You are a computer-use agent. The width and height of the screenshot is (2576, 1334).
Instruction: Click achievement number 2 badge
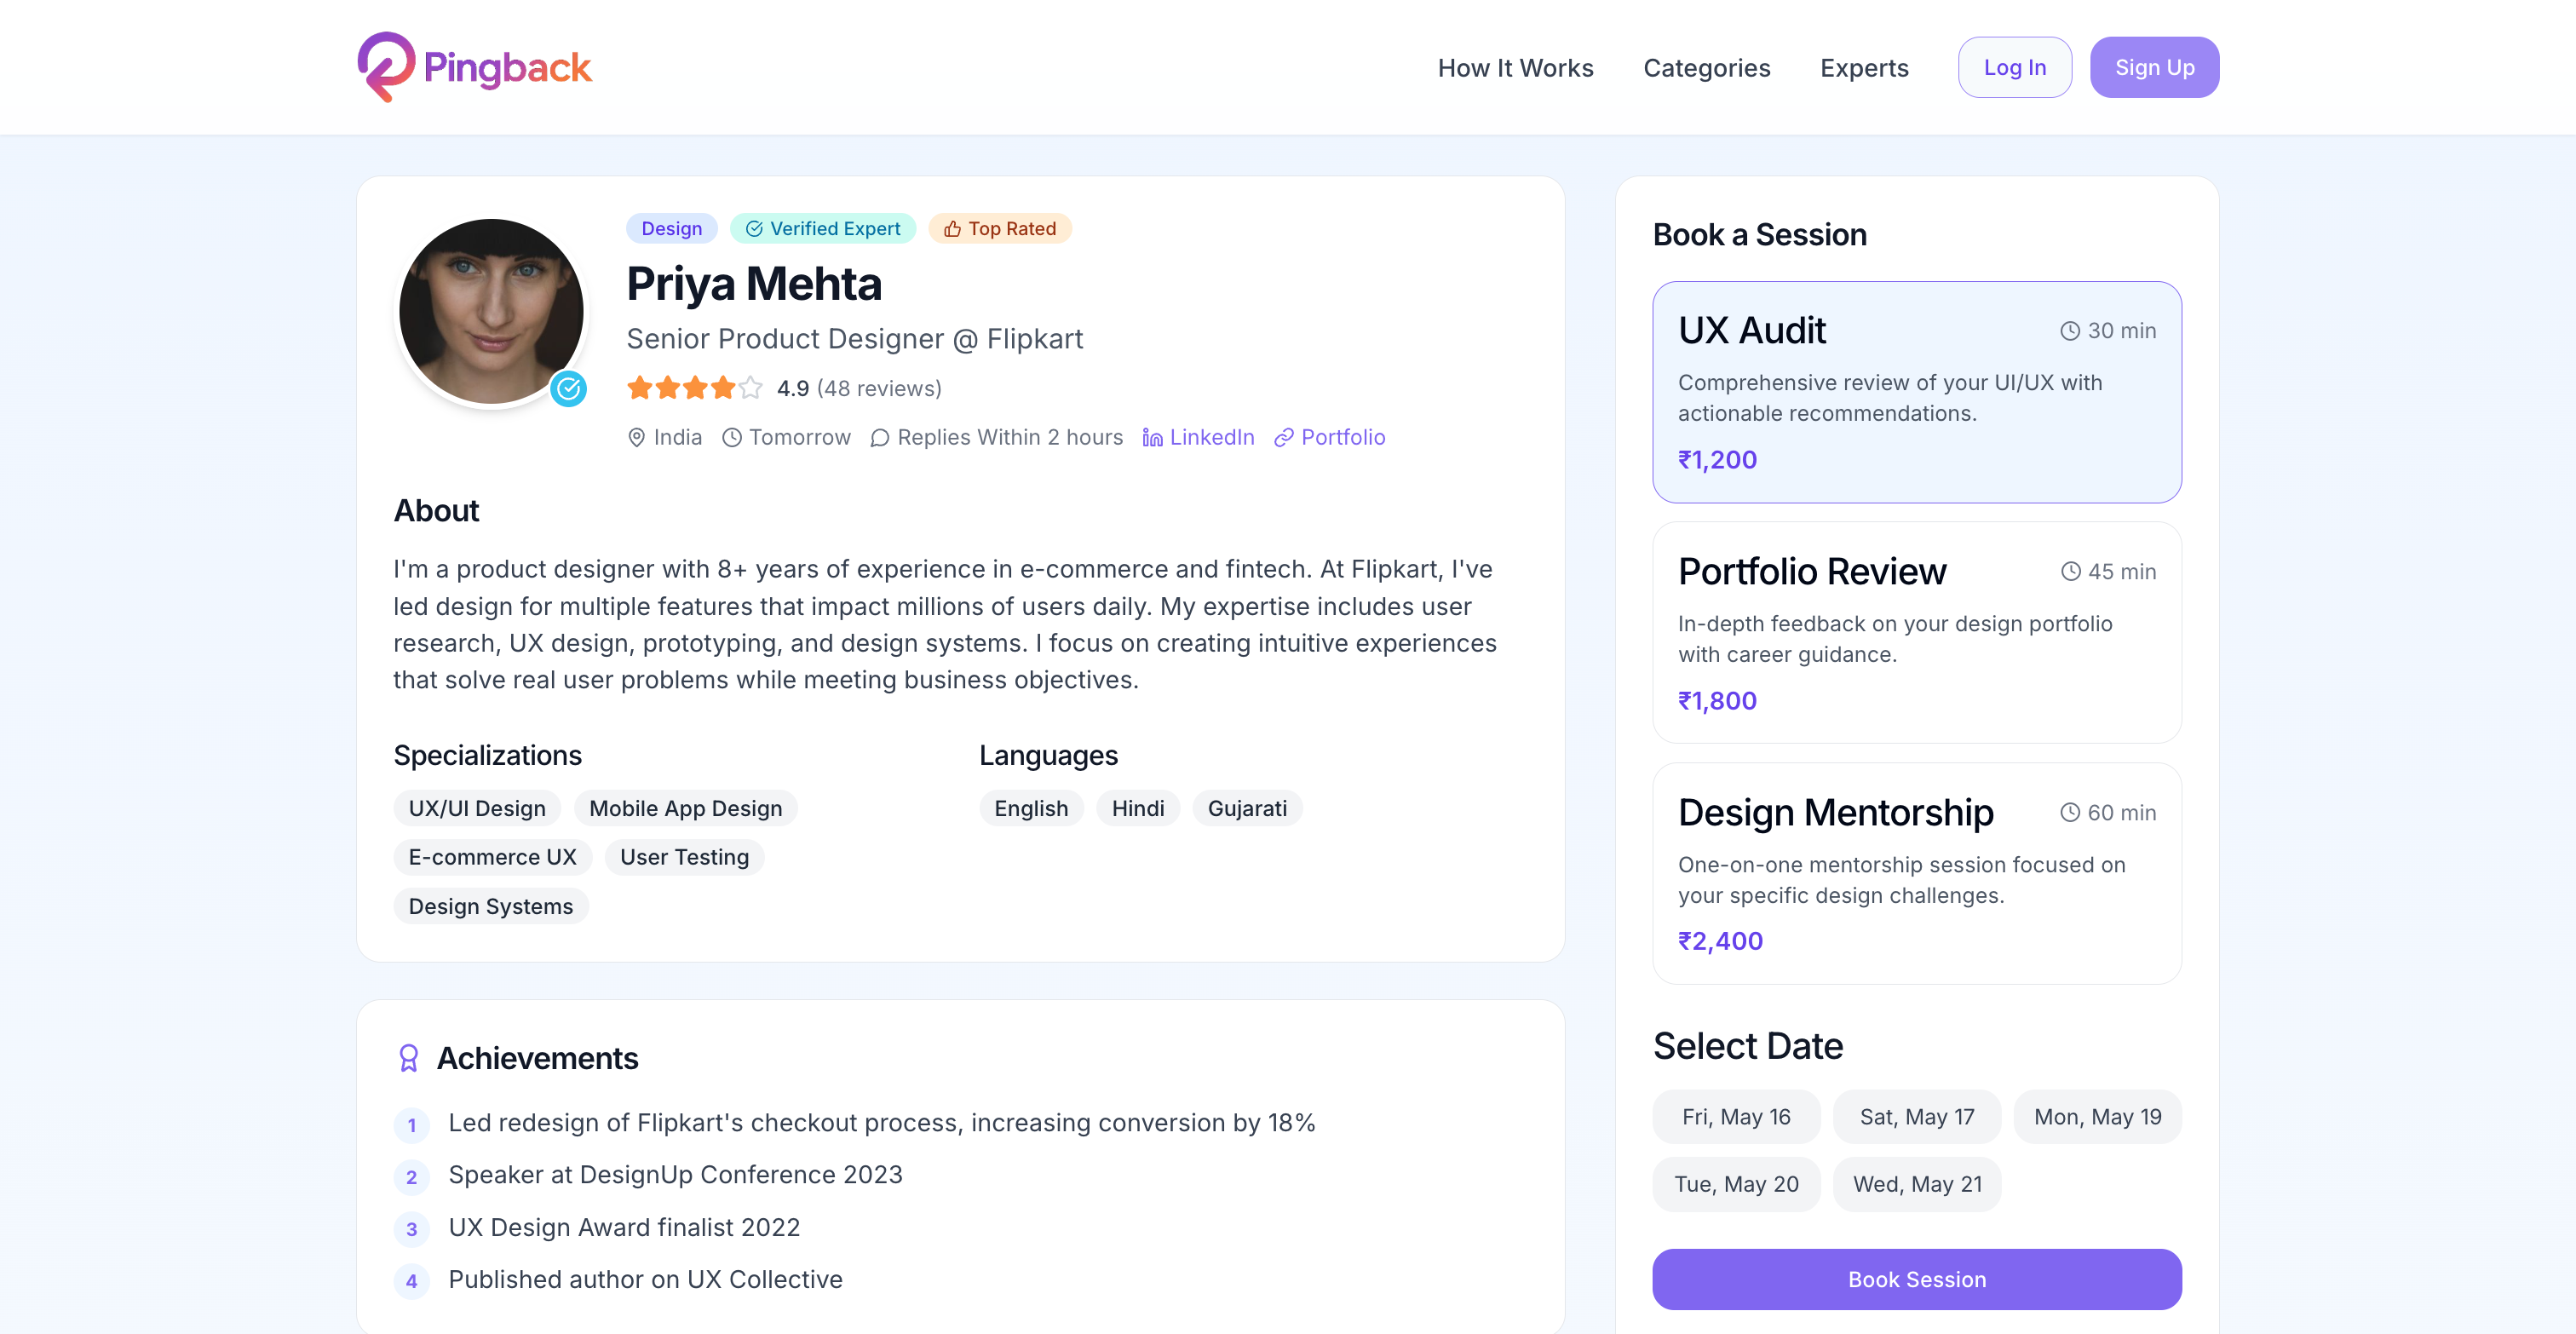point(411,1177)
